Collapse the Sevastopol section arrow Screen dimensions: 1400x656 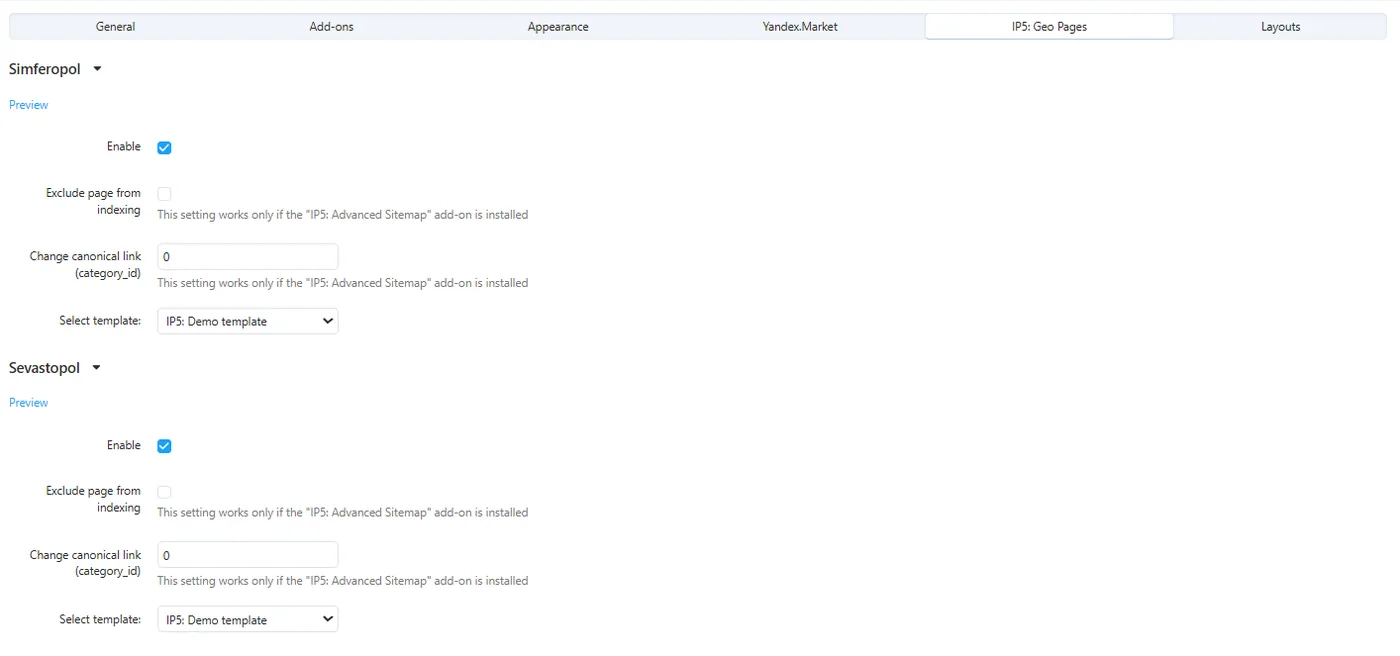(x=96, y=368)
